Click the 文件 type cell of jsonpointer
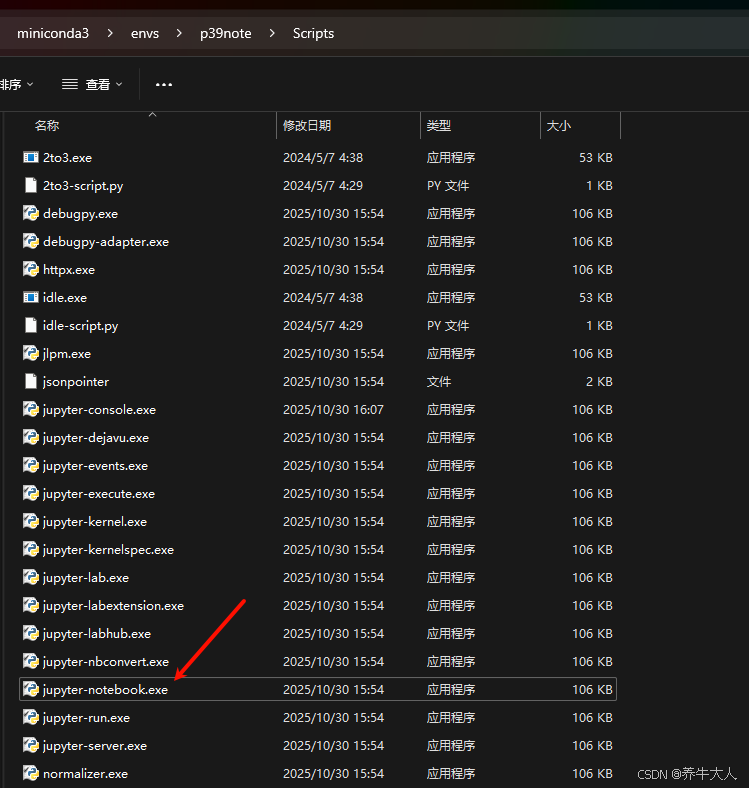 (x=438, y=382)
